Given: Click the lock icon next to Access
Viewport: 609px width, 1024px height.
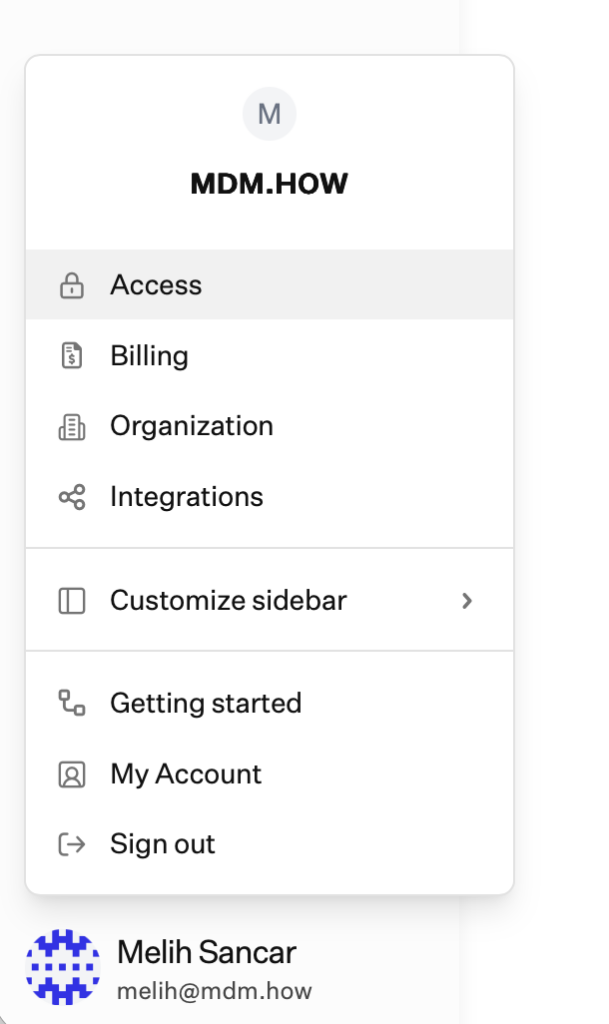Looking at the screenshot, I should [x=72, y=285].
